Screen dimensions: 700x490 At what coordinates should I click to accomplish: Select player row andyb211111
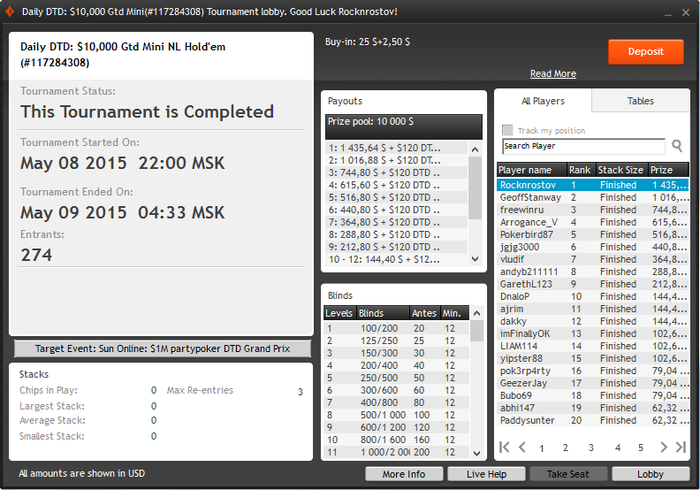coord(592,272)
